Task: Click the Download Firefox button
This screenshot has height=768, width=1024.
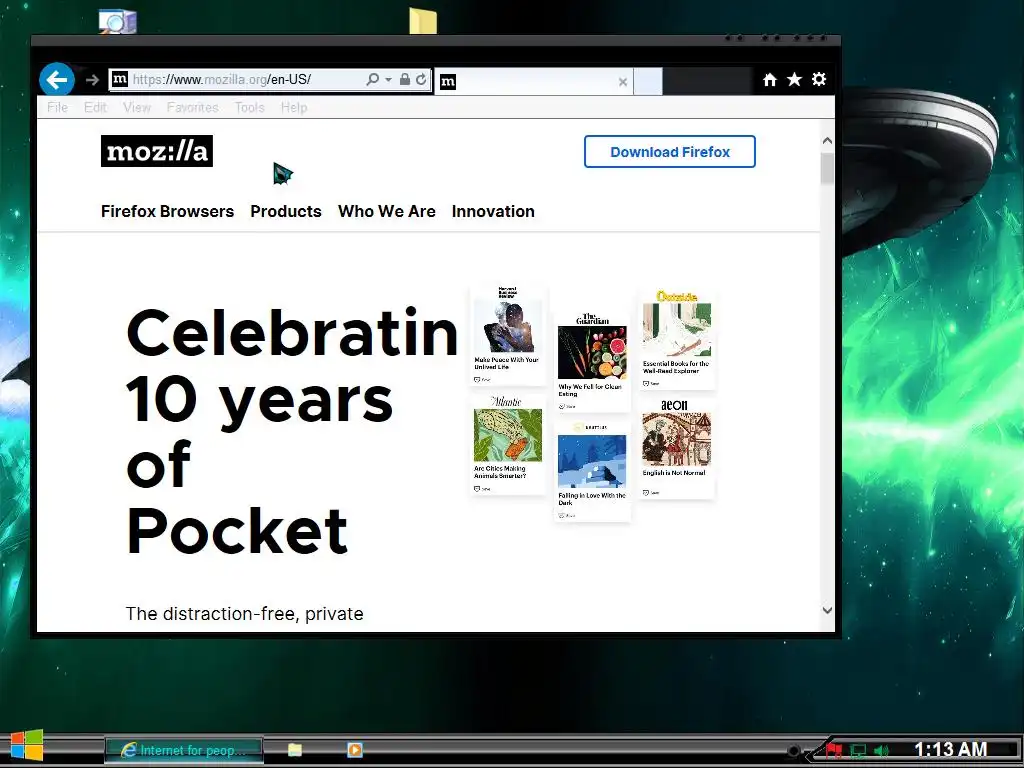Action: click(670, 152)
